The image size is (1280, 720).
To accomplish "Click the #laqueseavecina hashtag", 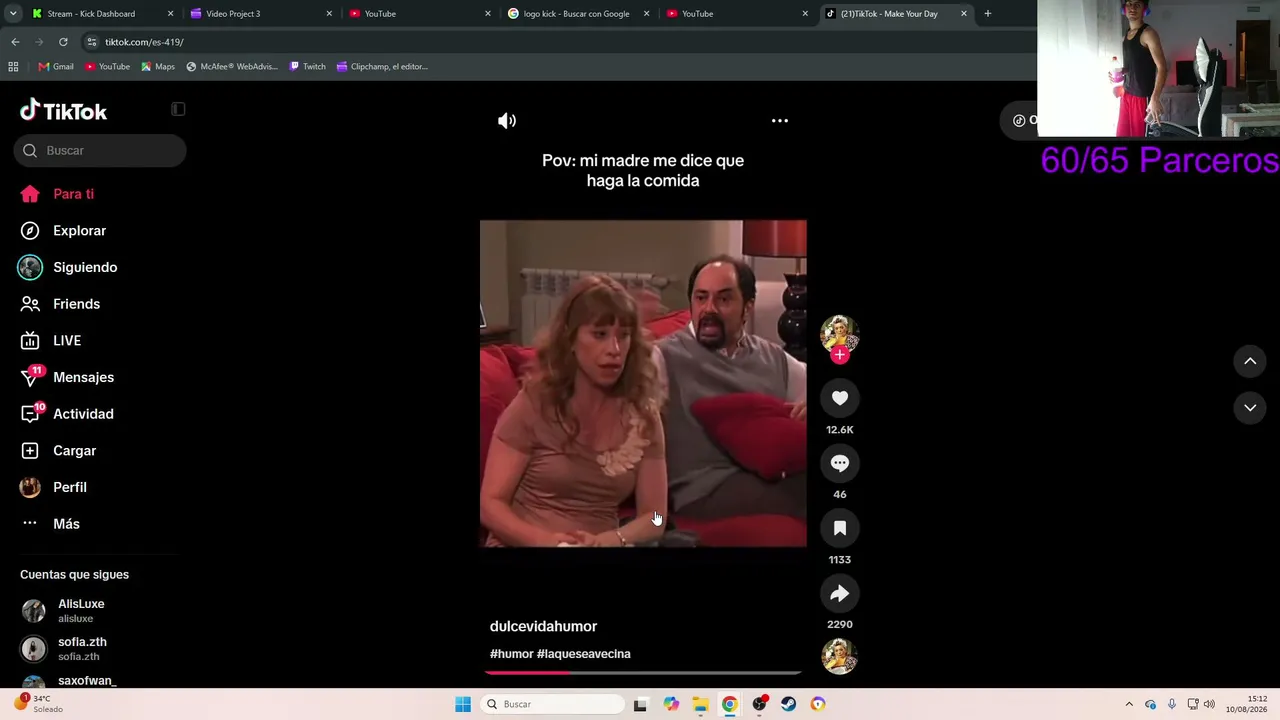I will pyautogui.click(x=584, y=654).
